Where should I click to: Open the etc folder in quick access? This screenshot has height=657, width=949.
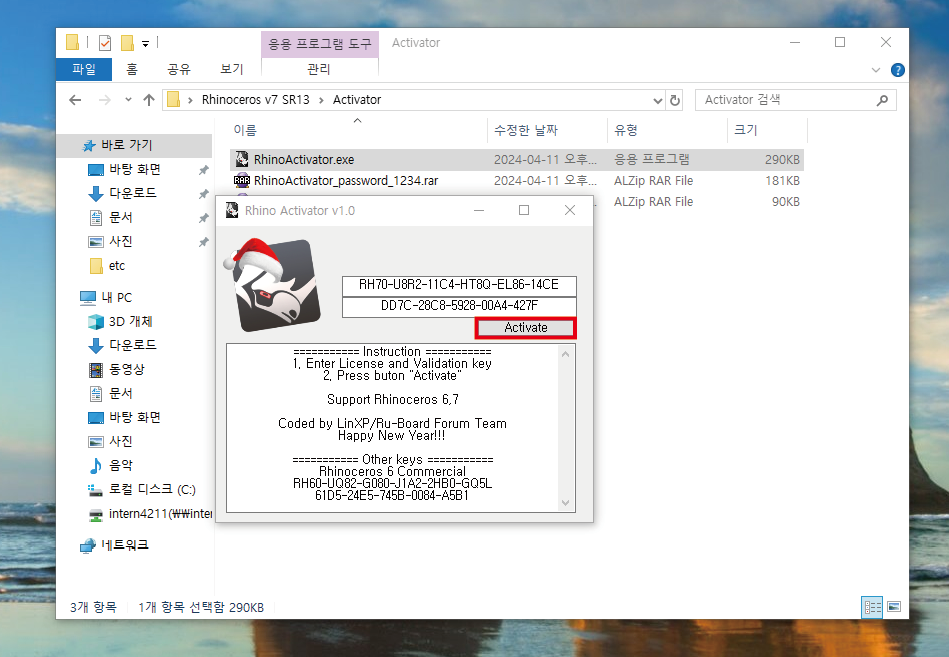116,266
